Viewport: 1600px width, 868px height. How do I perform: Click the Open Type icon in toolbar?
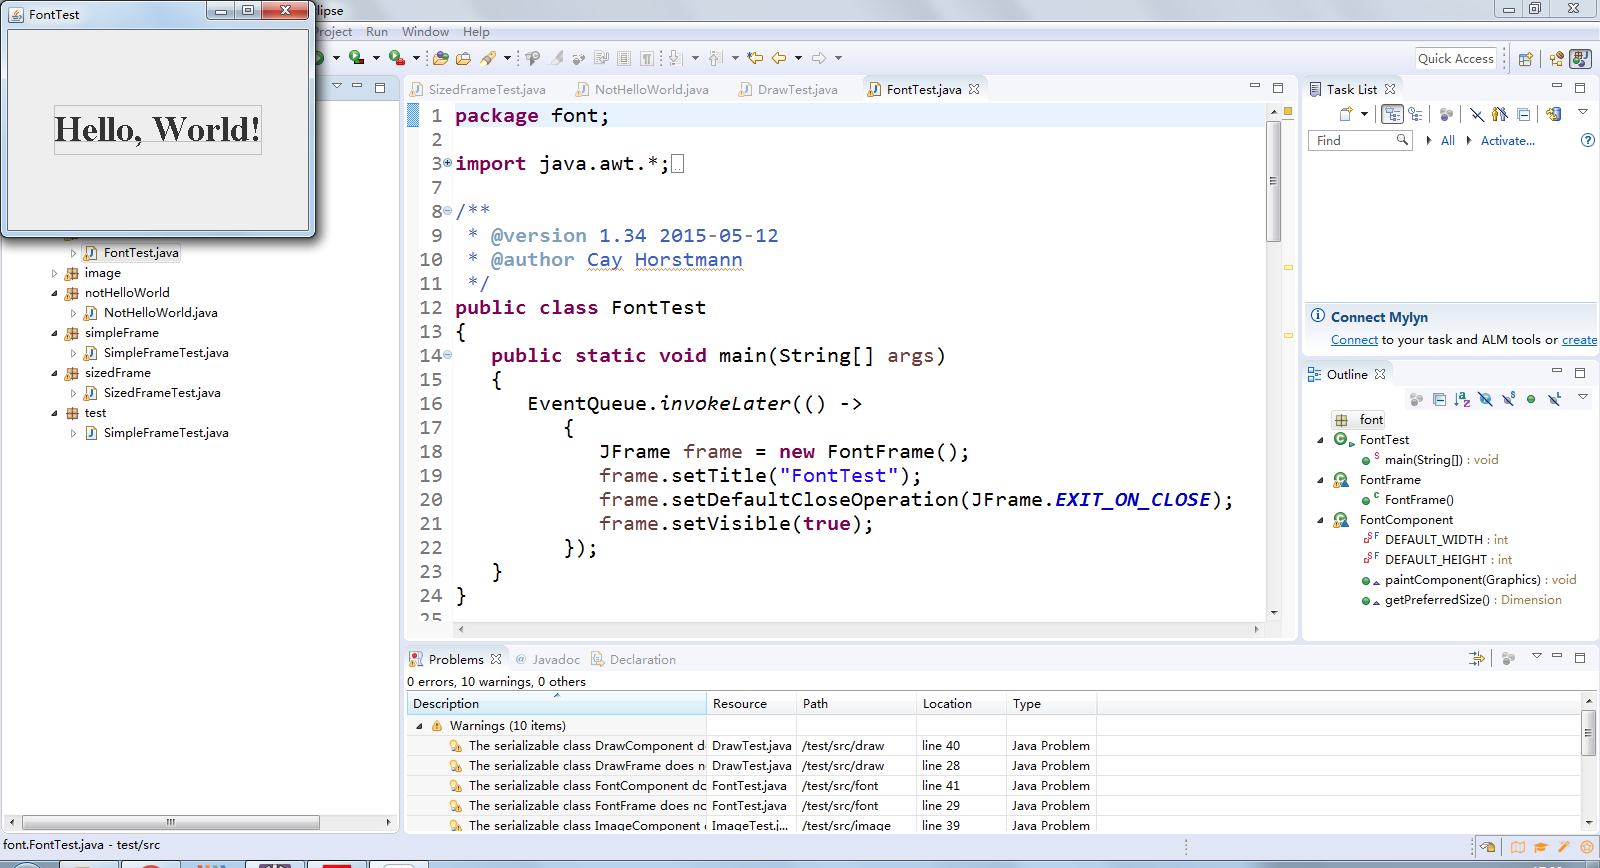(x=440, y=58)
